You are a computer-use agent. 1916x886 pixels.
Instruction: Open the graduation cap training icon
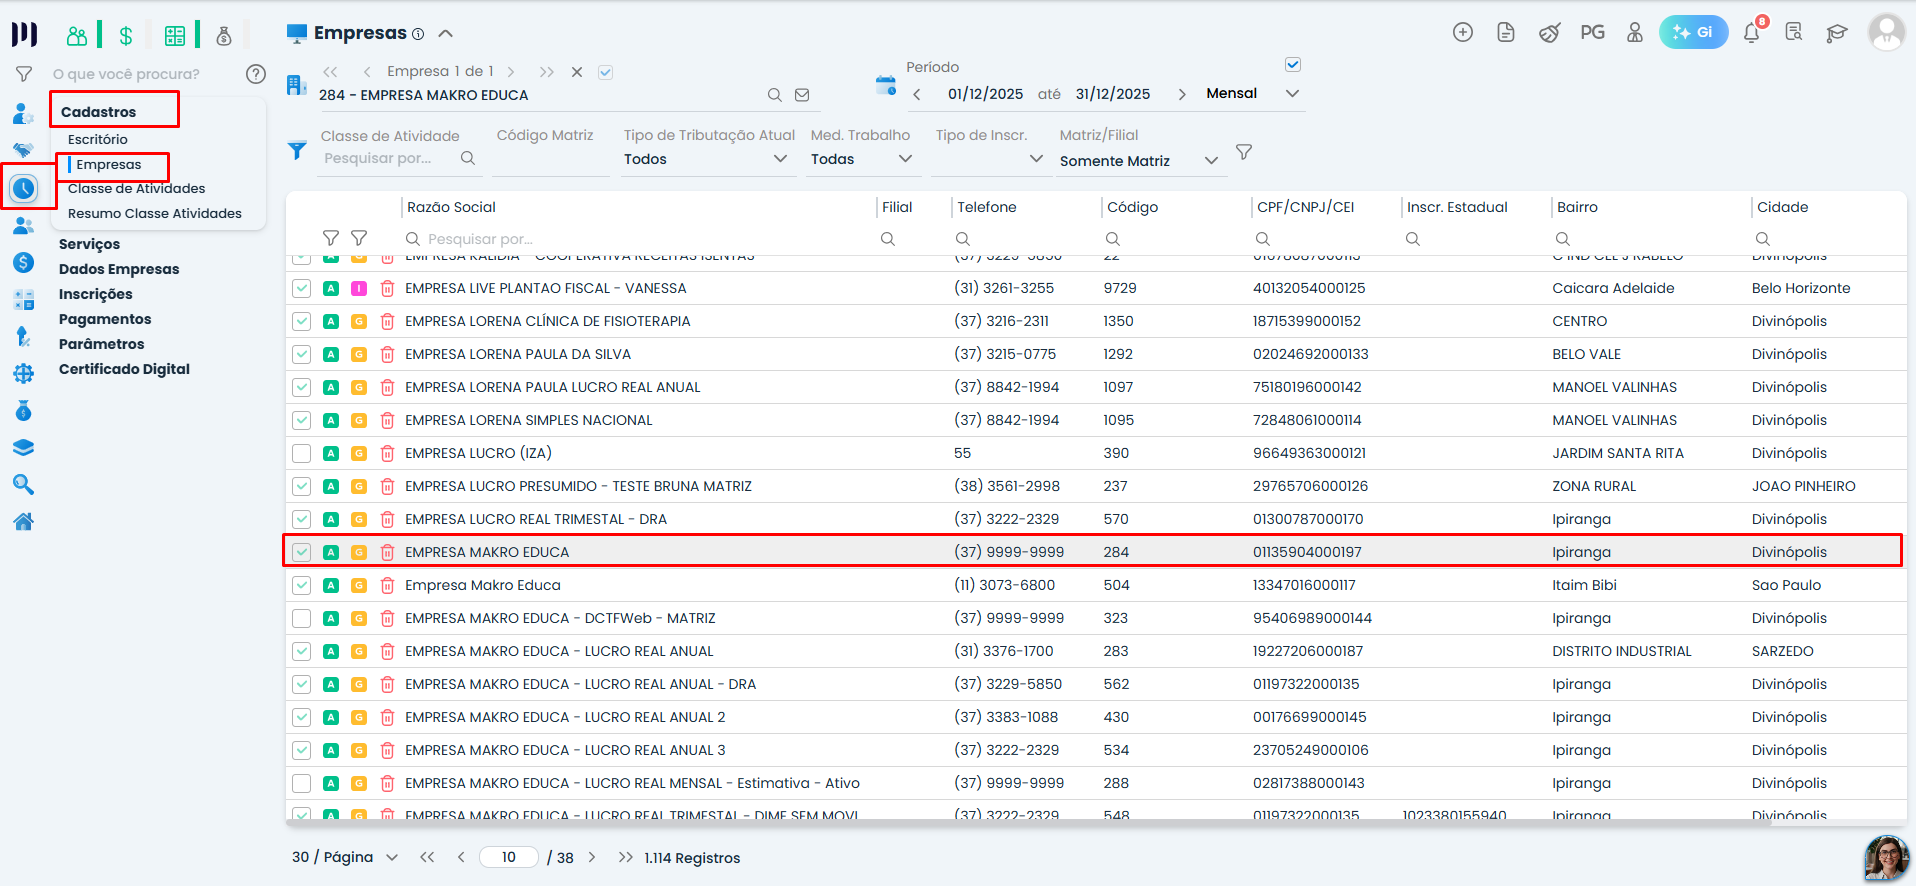pyautogui.click(x=1836, y=33)
